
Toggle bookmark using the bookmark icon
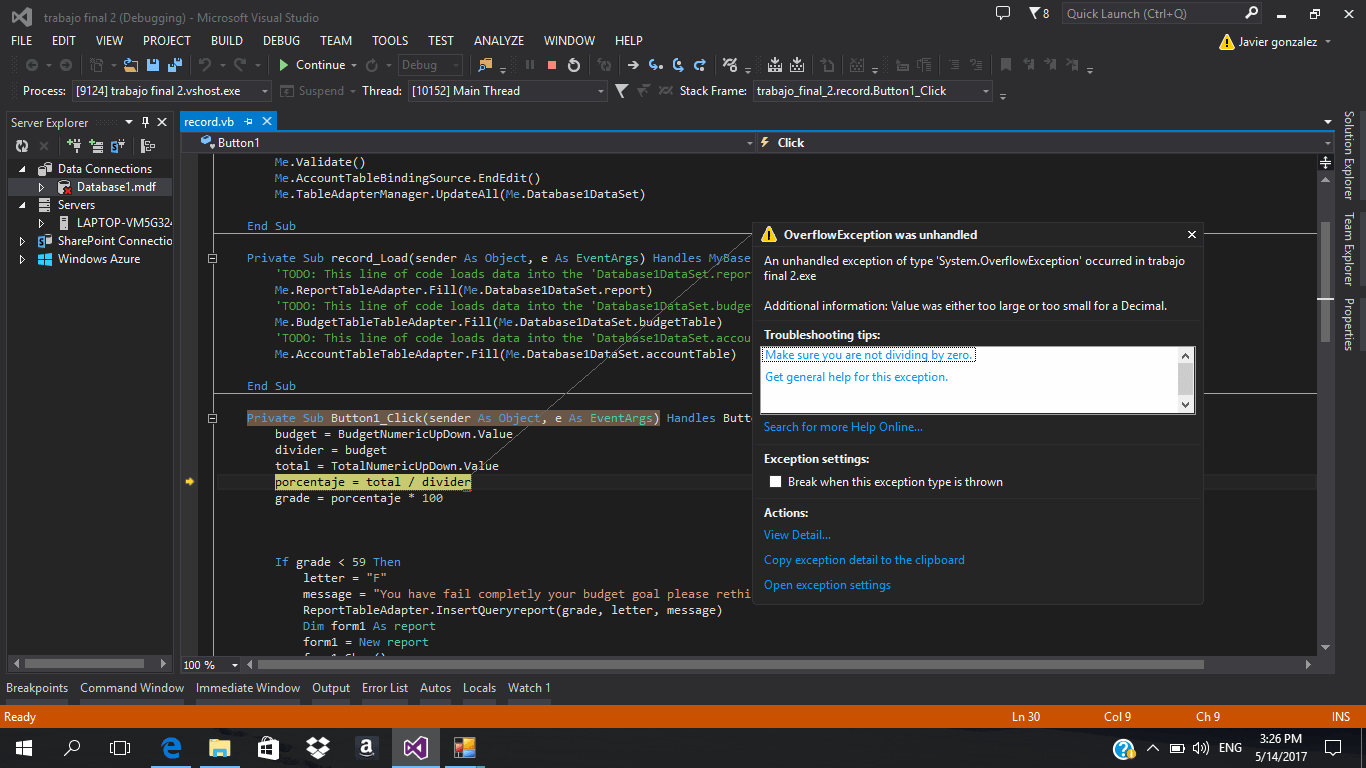click(1006, 65)
